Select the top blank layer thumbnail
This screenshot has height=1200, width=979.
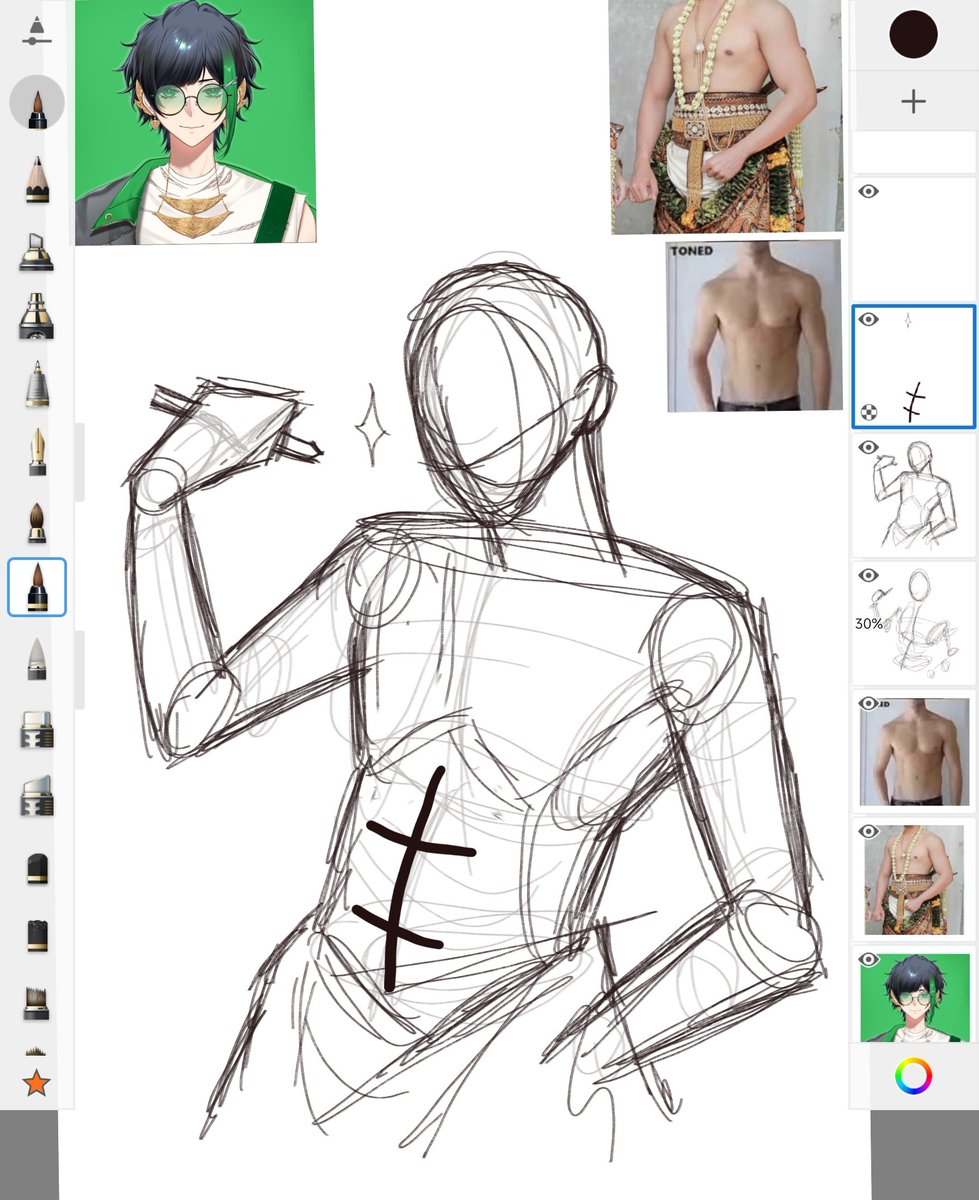(914, 238)
